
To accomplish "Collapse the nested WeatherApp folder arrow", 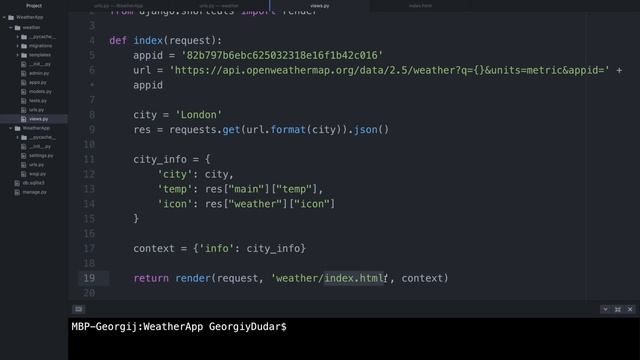I will pyautogui.click(x=11, y=128).
